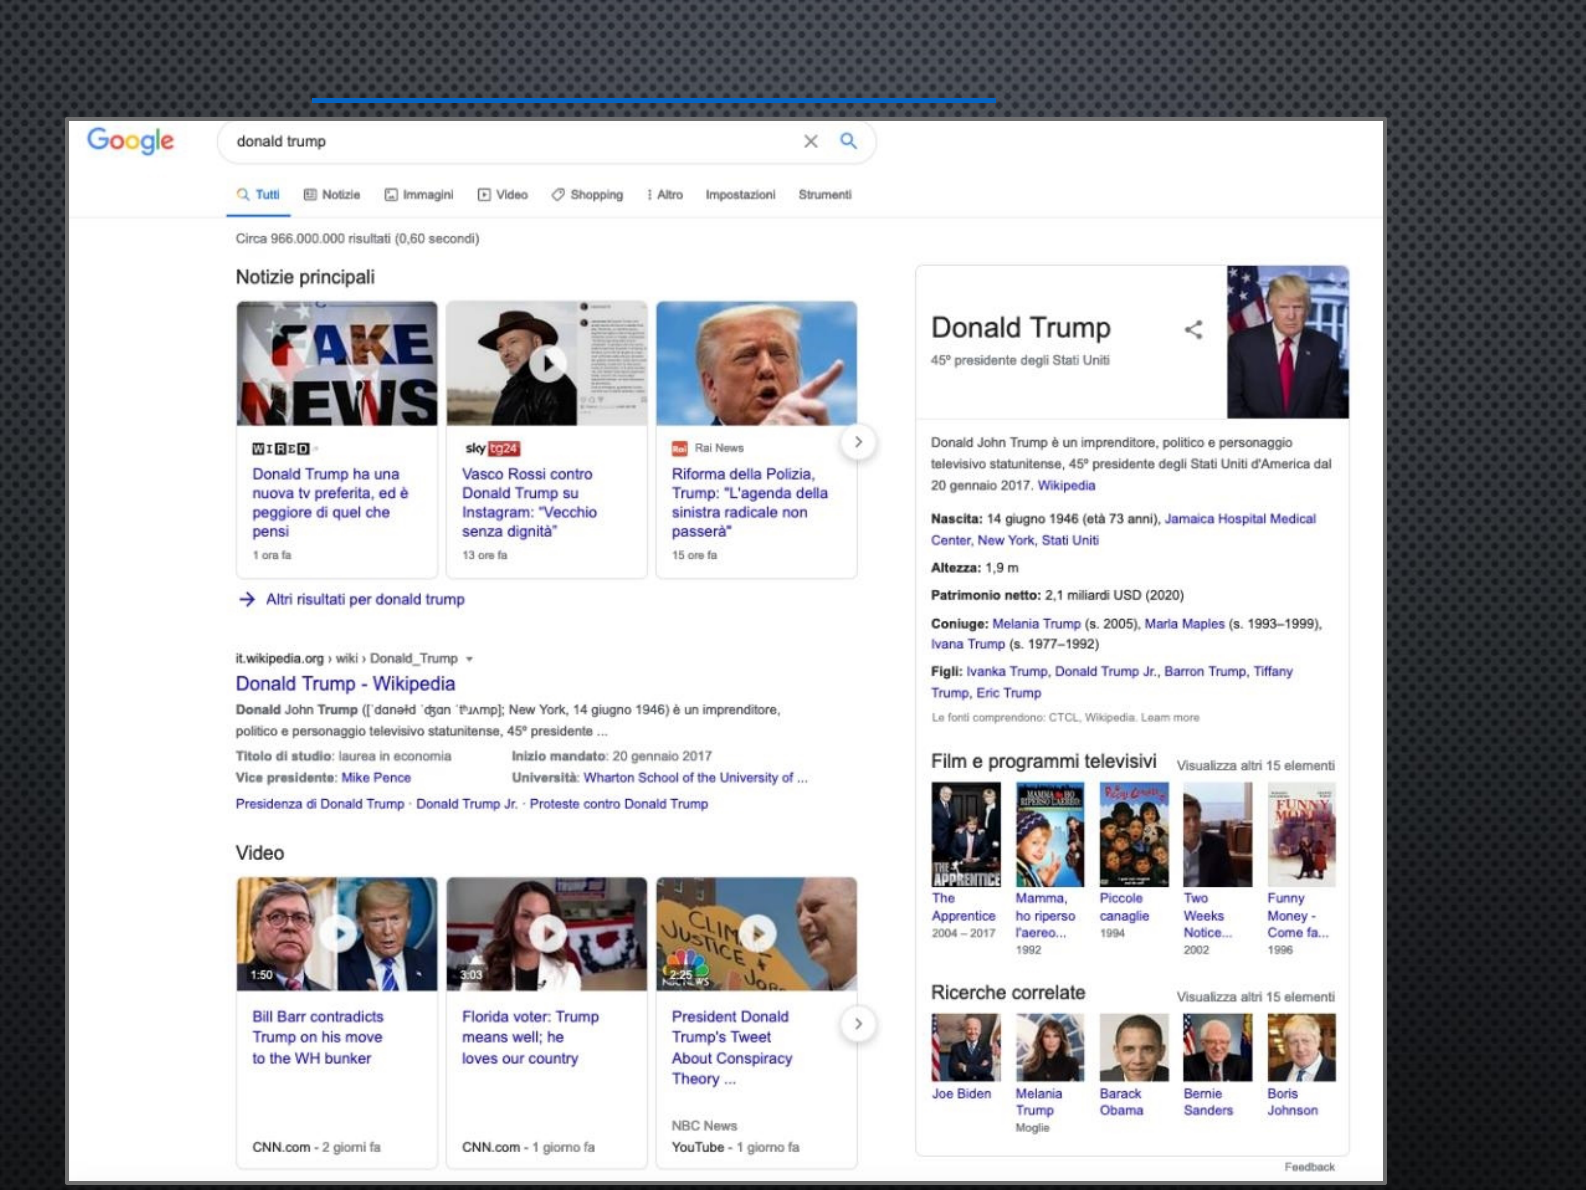Screen dimensions: 1586x1190
Task: Open Melania Trump related search photo
Action: [x=1050, y=1047]
